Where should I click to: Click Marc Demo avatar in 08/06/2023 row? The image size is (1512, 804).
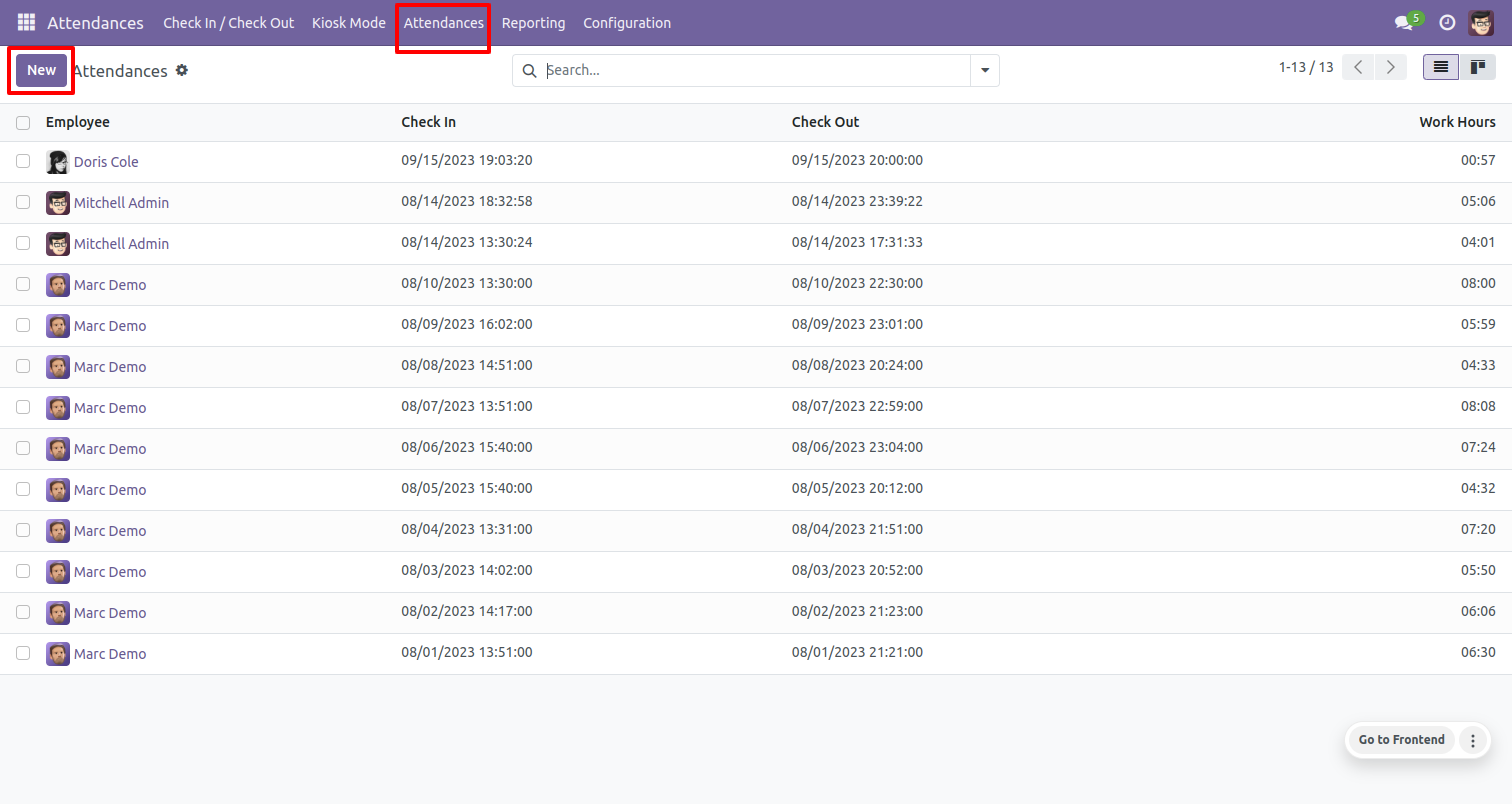(58, 449)
